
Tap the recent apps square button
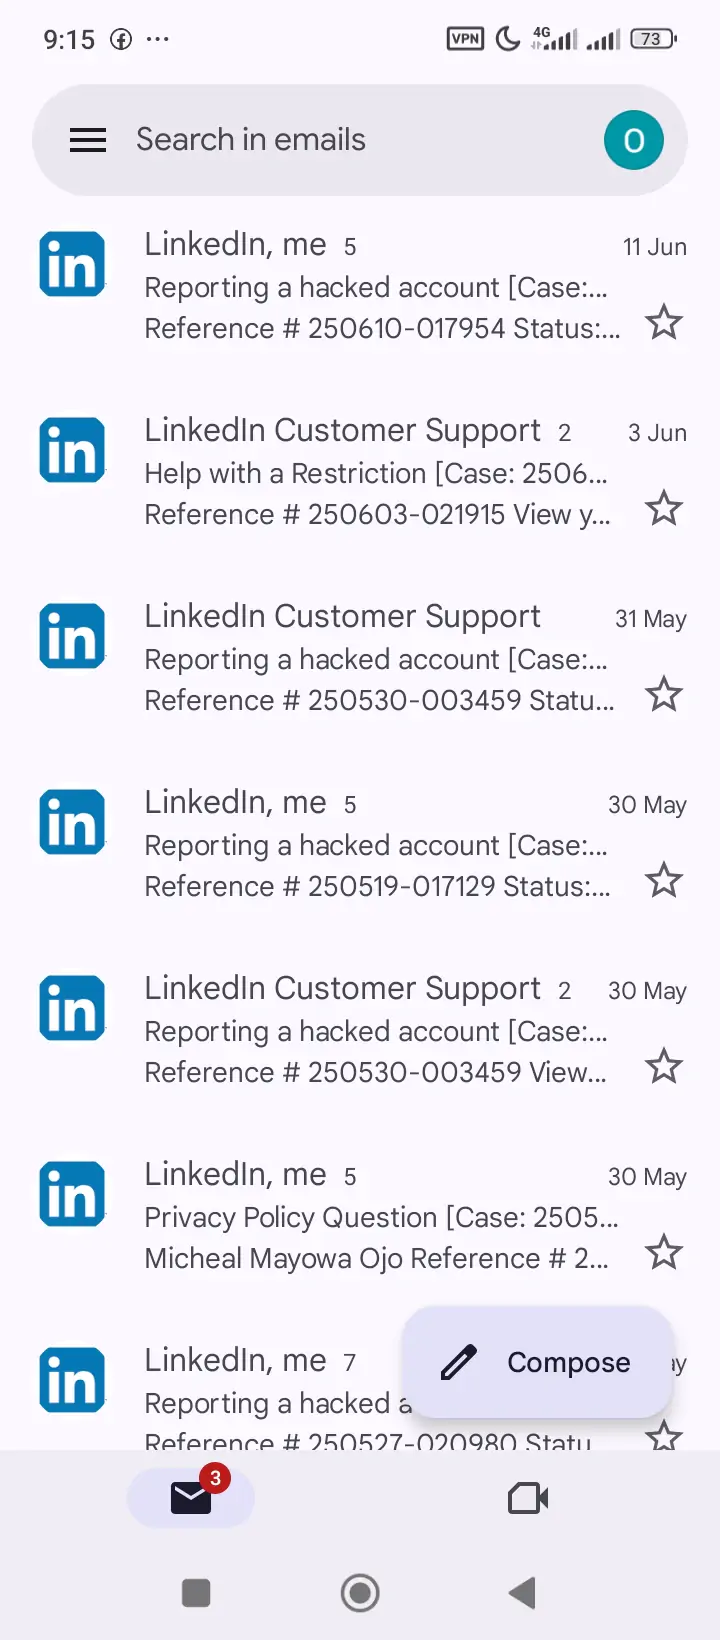[196, 1593]
